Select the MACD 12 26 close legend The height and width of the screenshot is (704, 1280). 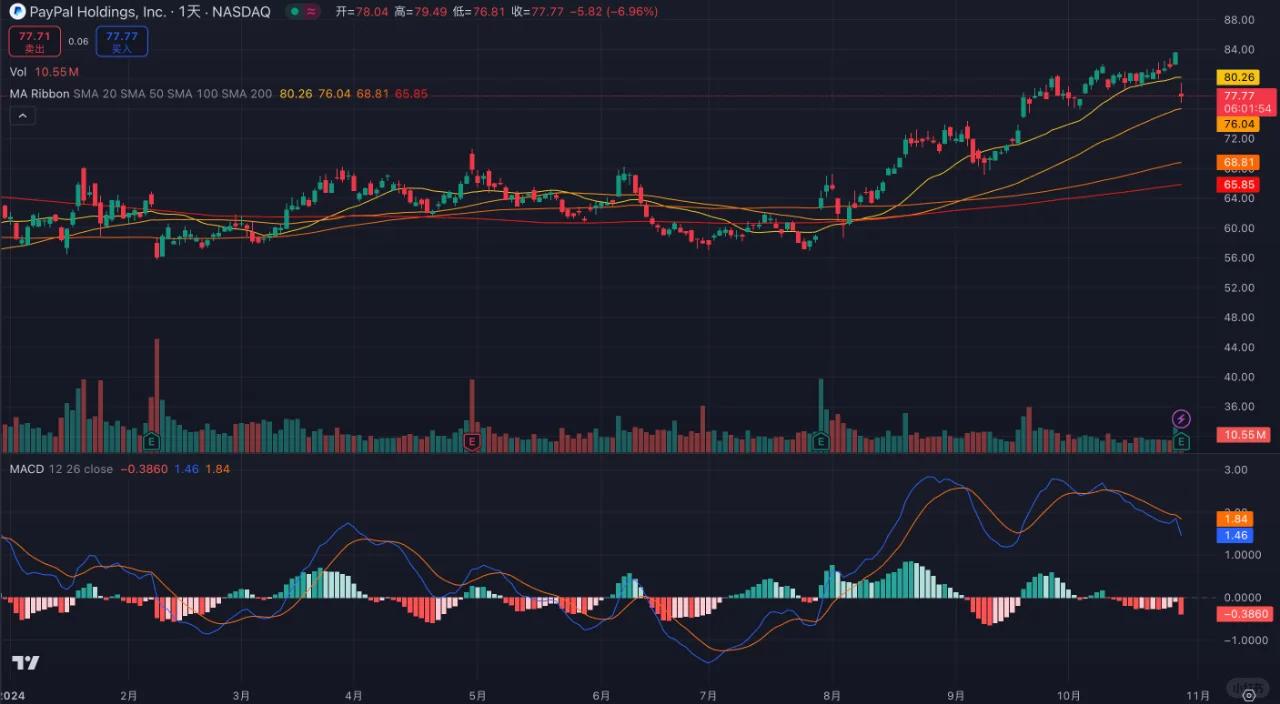[x=61, y=469]
